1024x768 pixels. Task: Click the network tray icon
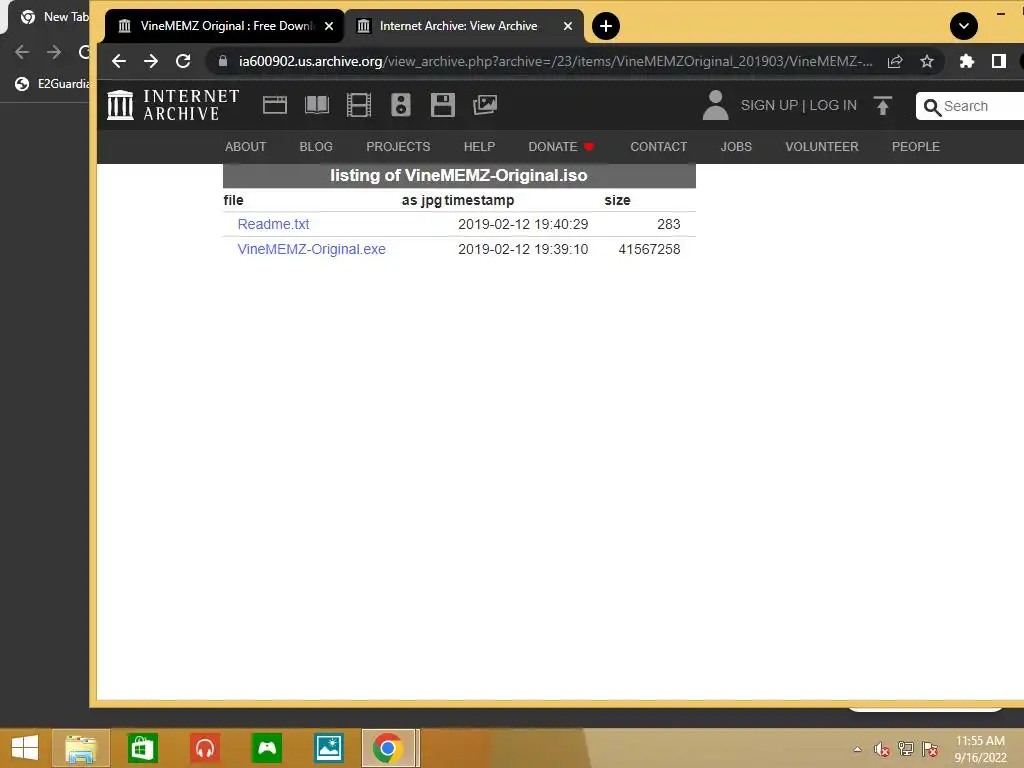(906, 749)
